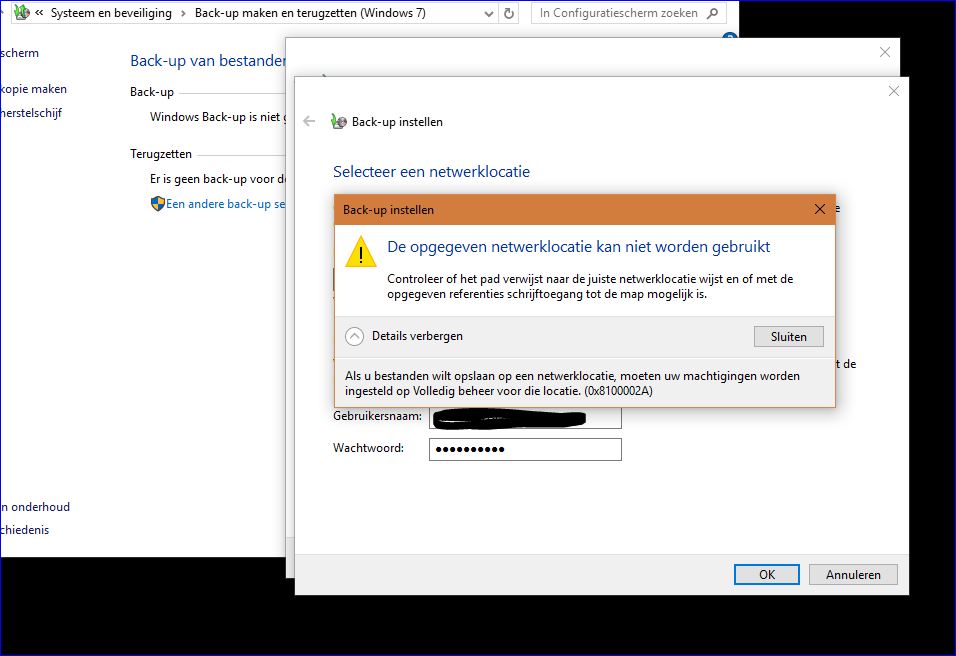Viewport: 956px width, 656px height.
Task: Click the breadcrumb overflow chevrons in address bar
Action: (39, 12)
